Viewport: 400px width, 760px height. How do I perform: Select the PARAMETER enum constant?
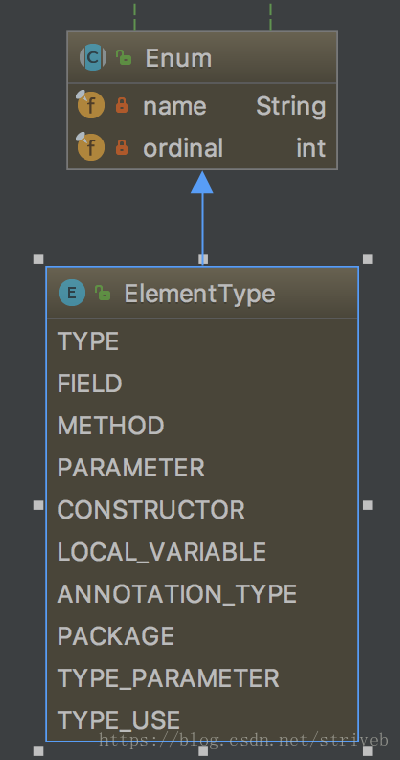tap(131, 468)
